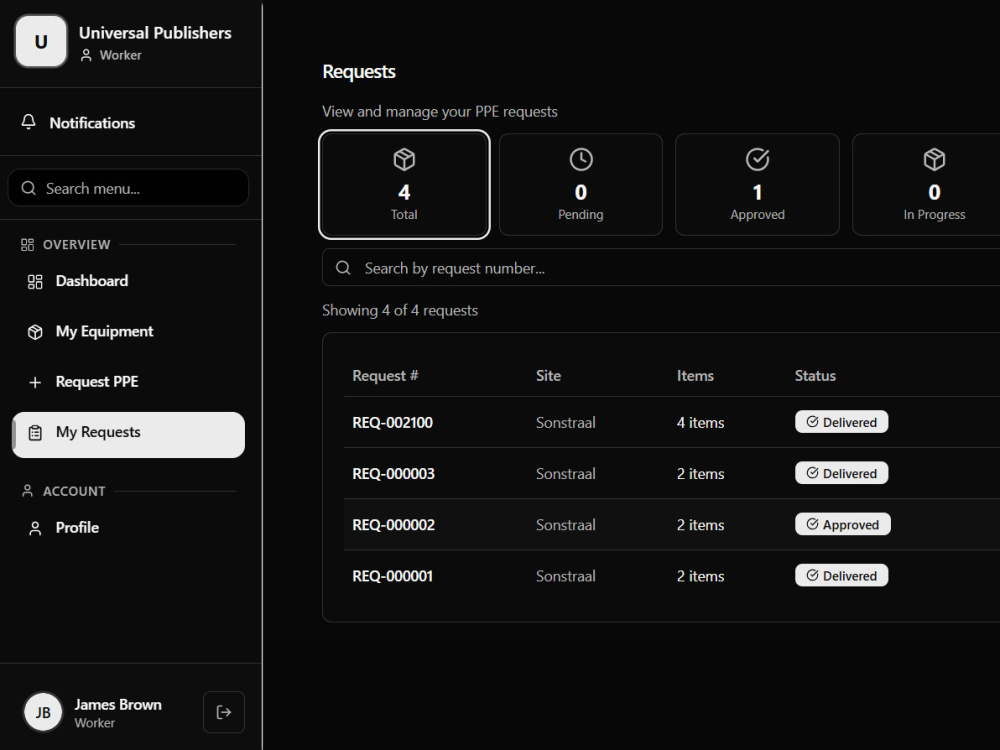
Task: Click the ACCOUNT section person icon
Action: [x=27, y=491]
